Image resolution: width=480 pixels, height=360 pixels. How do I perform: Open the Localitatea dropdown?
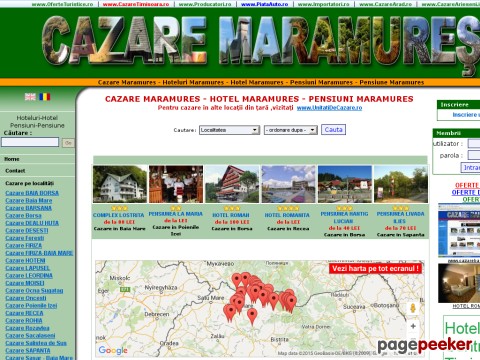tap(229, 130)
